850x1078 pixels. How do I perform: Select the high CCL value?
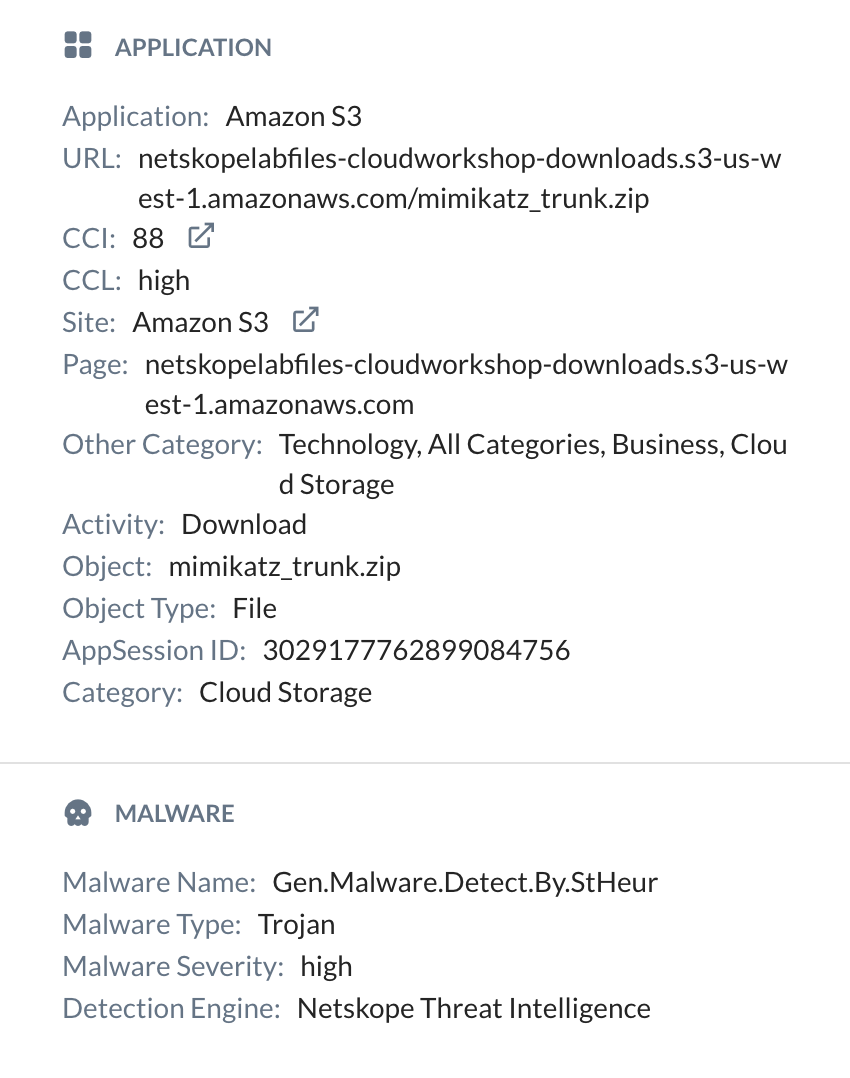click(x=162, y=280)
